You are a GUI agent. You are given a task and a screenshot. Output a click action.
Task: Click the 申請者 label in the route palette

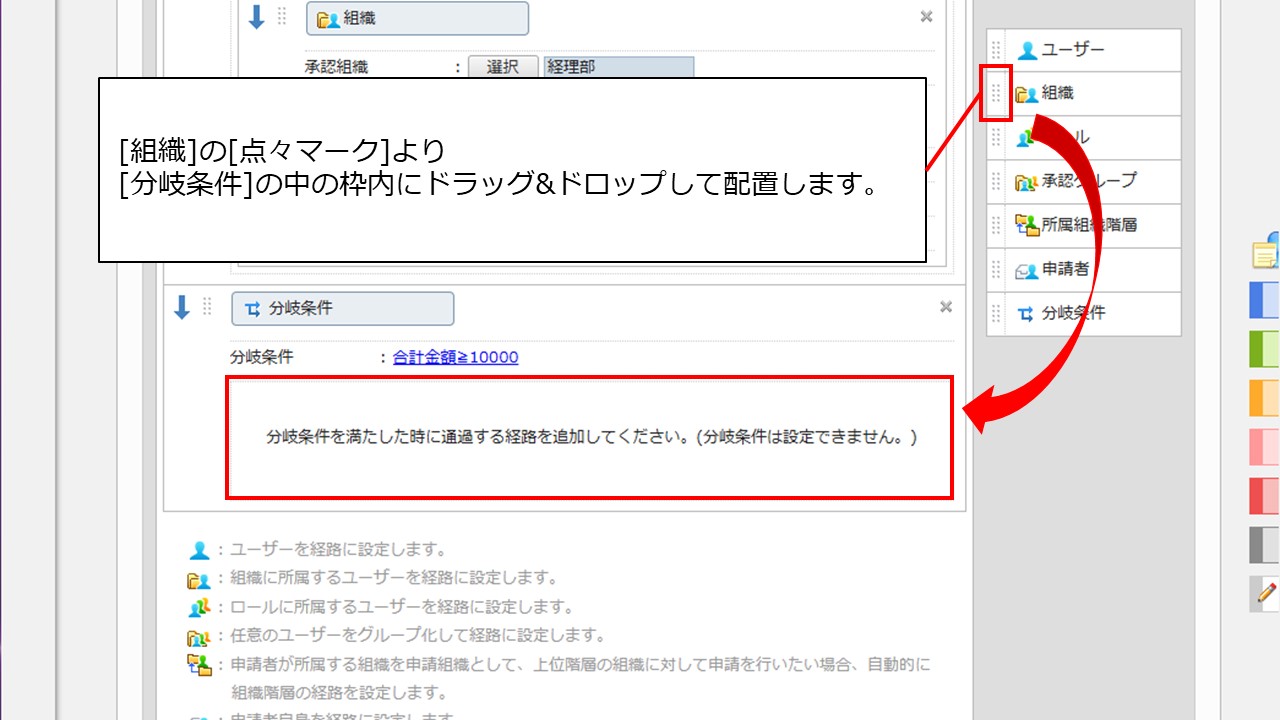point(1066,270)
